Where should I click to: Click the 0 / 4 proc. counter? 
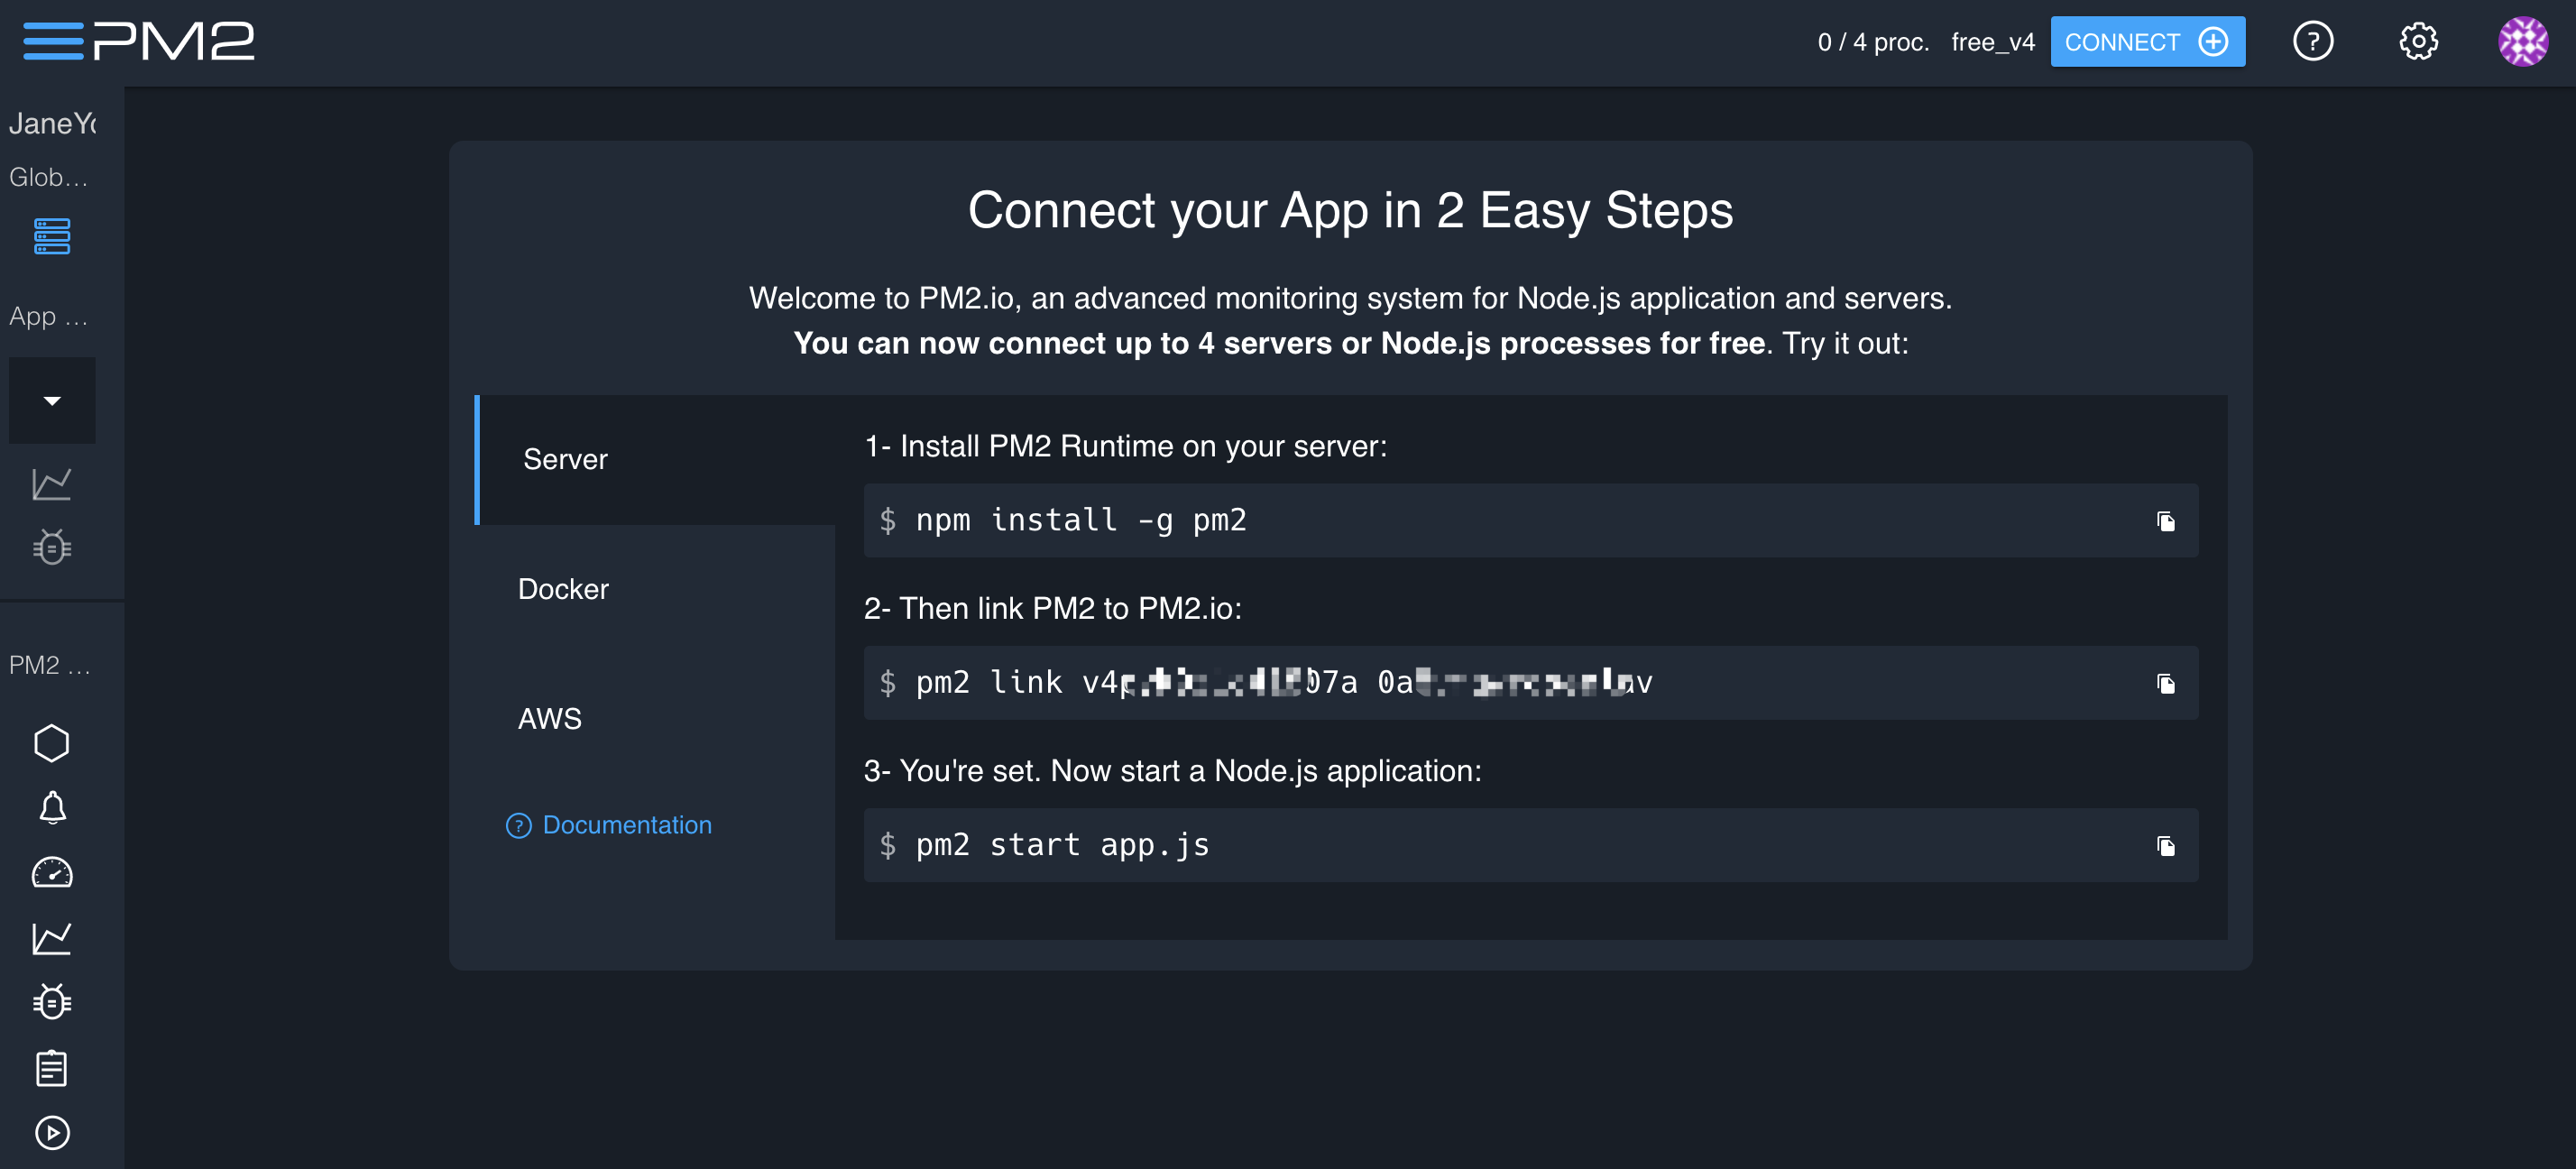(1873, 42)
